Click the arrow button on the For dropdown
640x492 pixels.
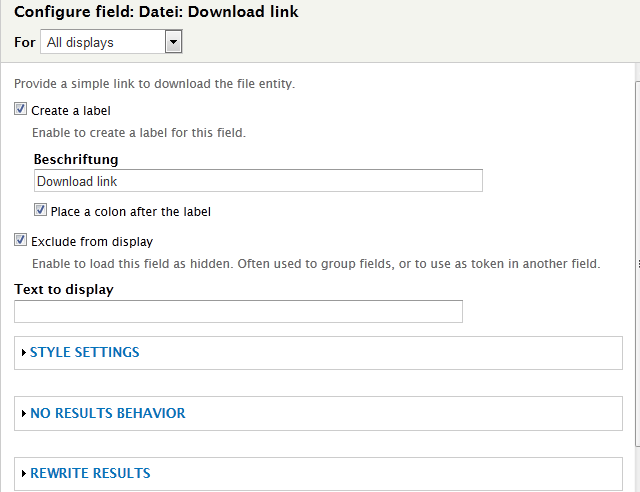pos(173,43)
